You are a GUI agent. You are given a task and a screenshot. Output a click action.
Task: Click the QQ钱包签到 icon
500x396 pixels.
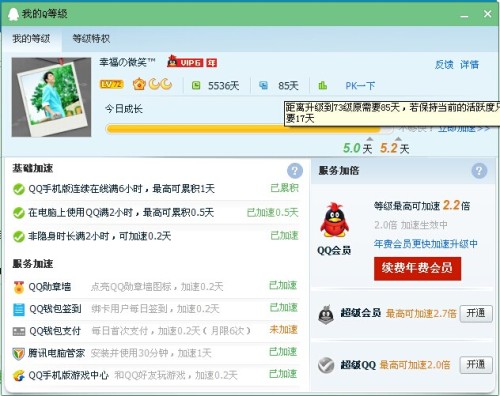pos(19,309)
